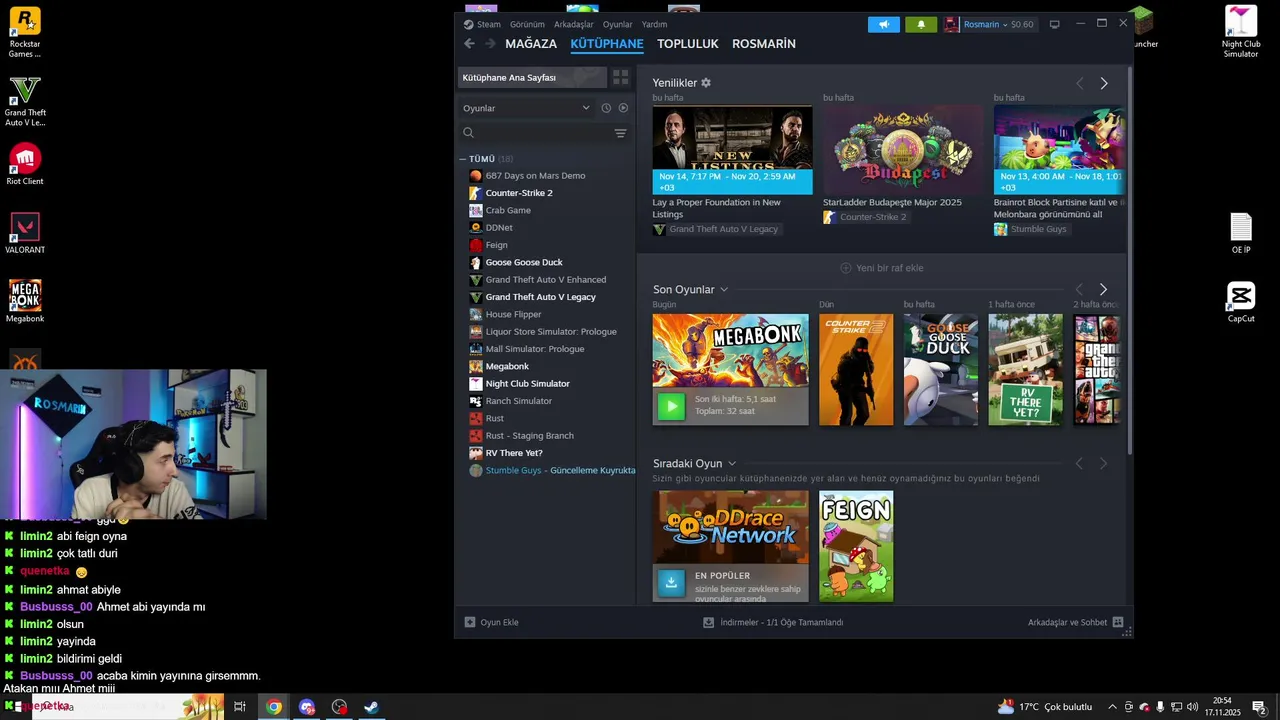The image size is (1280, 720).
Task: Select RV There Yet? in library list
Action: coord(514,453)
